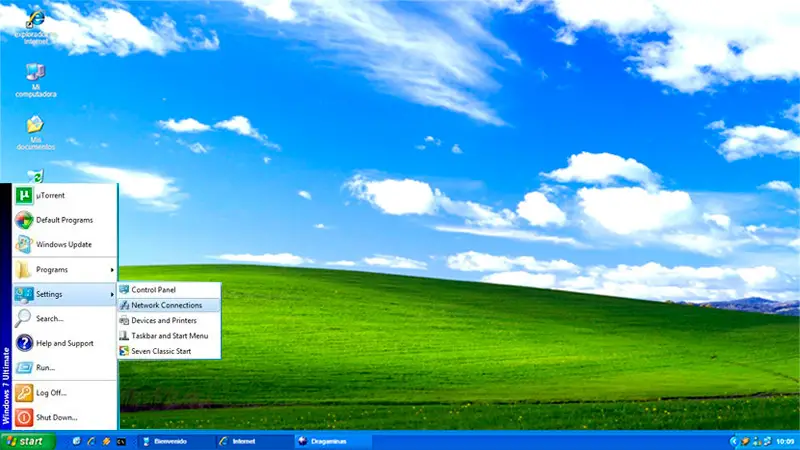Select the Recycle Bin desktop icon

[35, 177]
